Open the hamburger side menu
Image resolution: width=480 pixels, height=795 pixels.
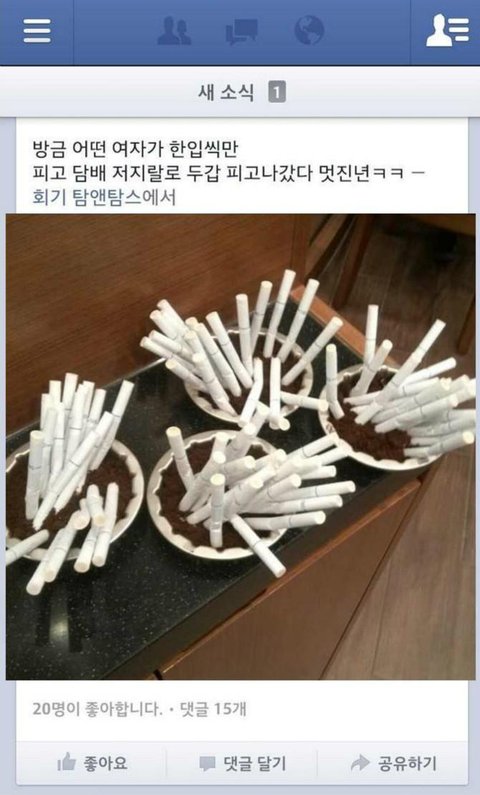(x=37, y=31)
